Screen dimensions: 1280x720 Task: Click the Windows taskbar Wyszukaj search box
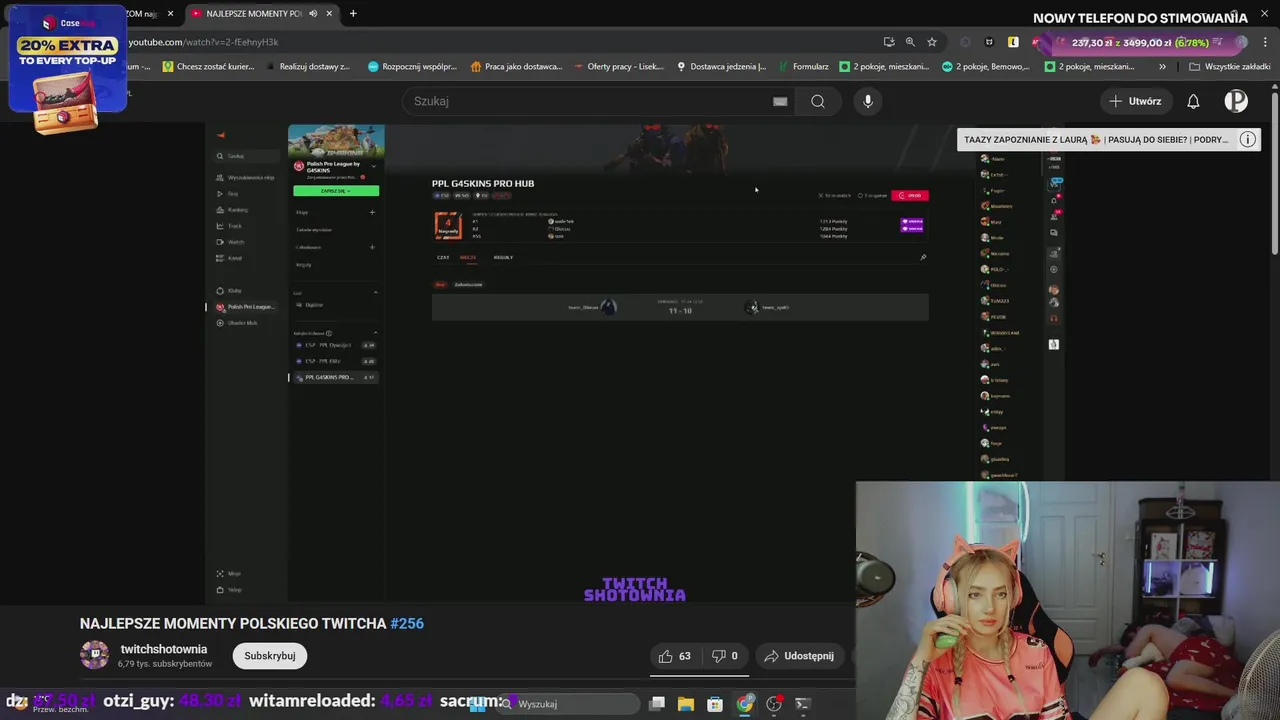pyautogui.click(x=568, y=704)
